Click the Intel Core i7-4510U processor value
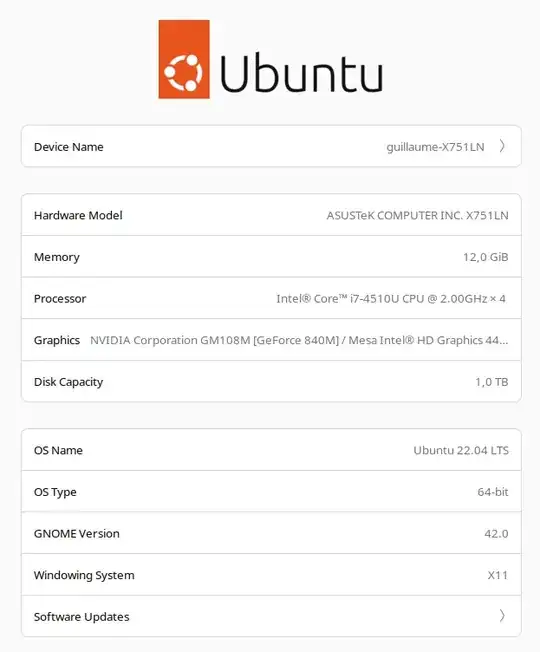 click(x=391, y=299)
